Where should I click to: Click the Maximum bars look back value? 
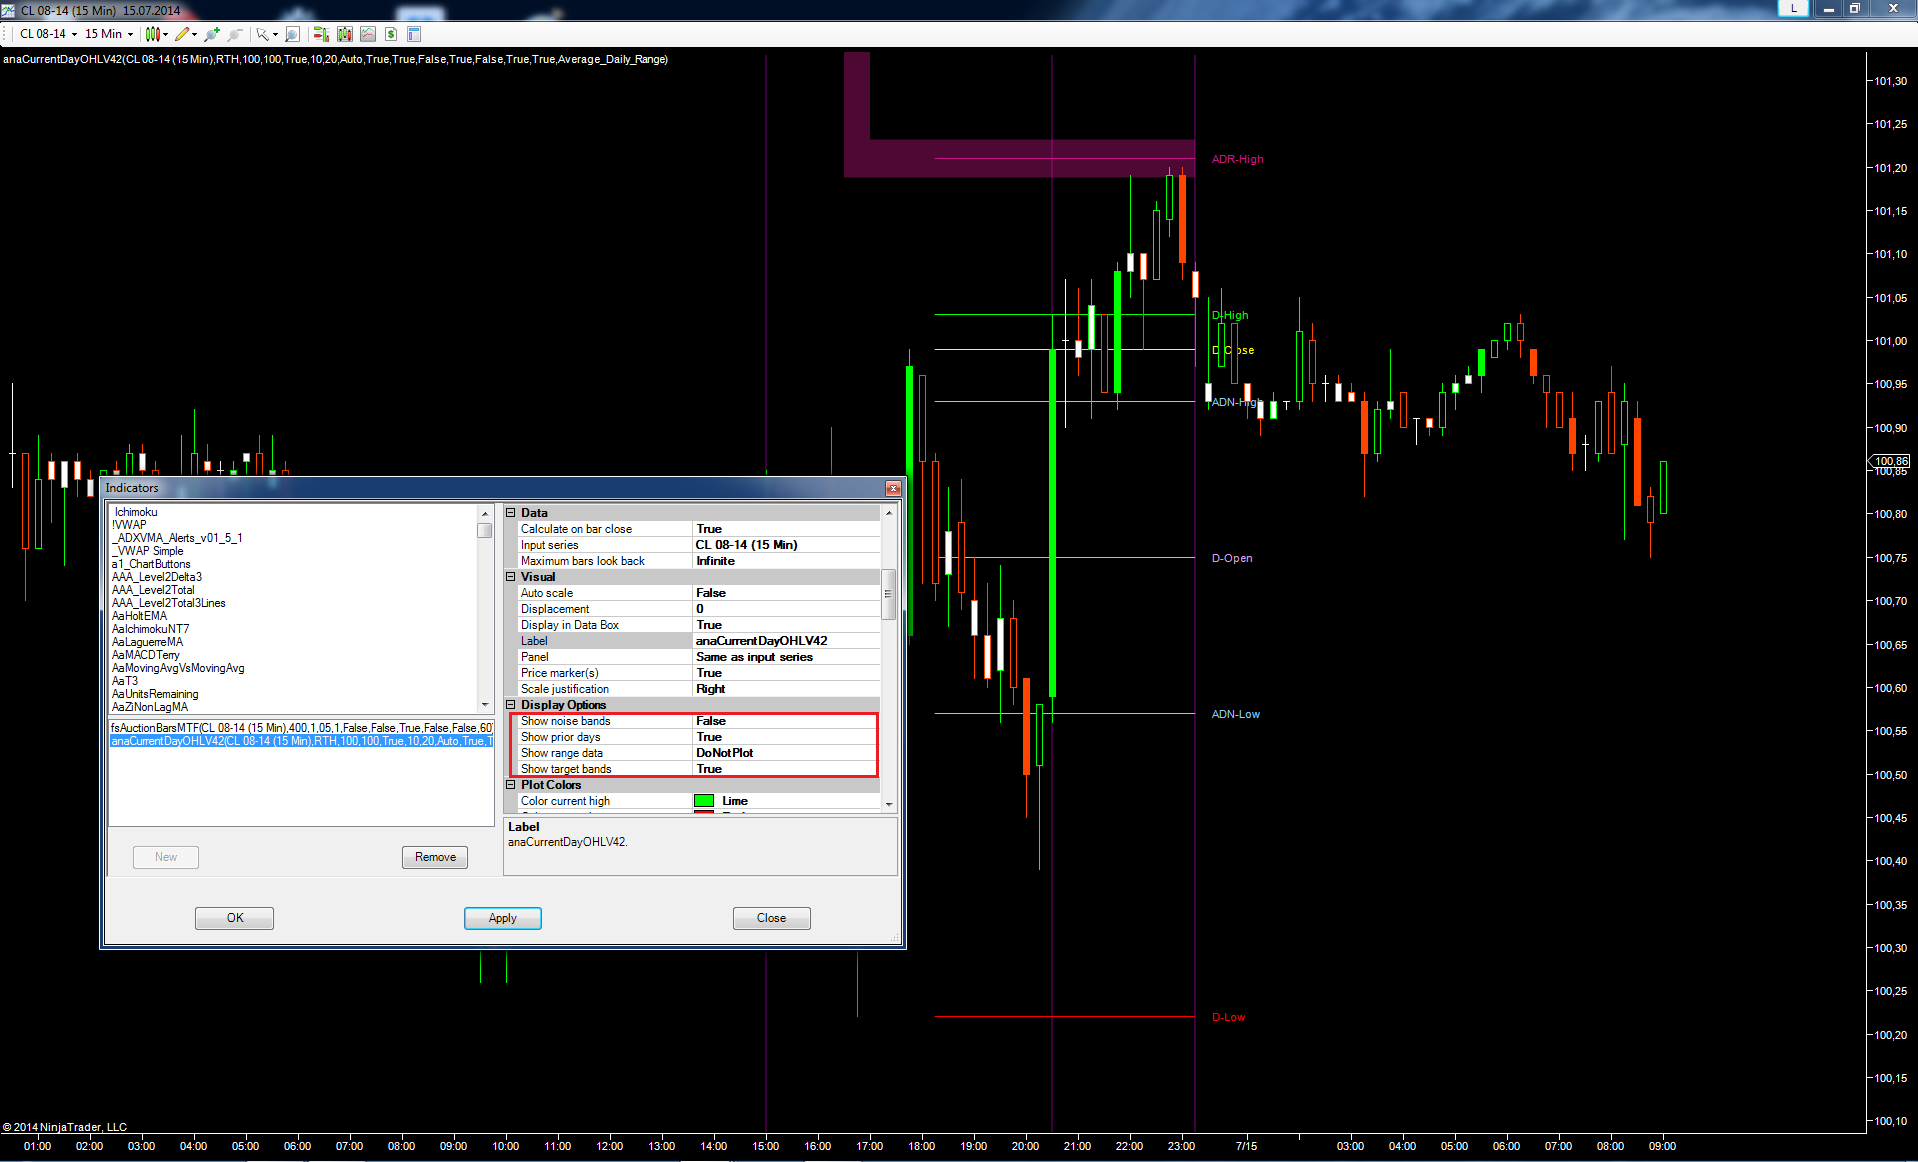click(x=786, y=561)
